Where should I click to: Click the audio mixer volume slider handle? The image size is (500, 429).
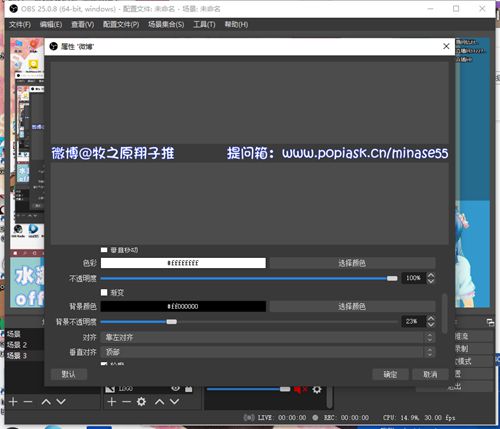click(x=285, y=389)
